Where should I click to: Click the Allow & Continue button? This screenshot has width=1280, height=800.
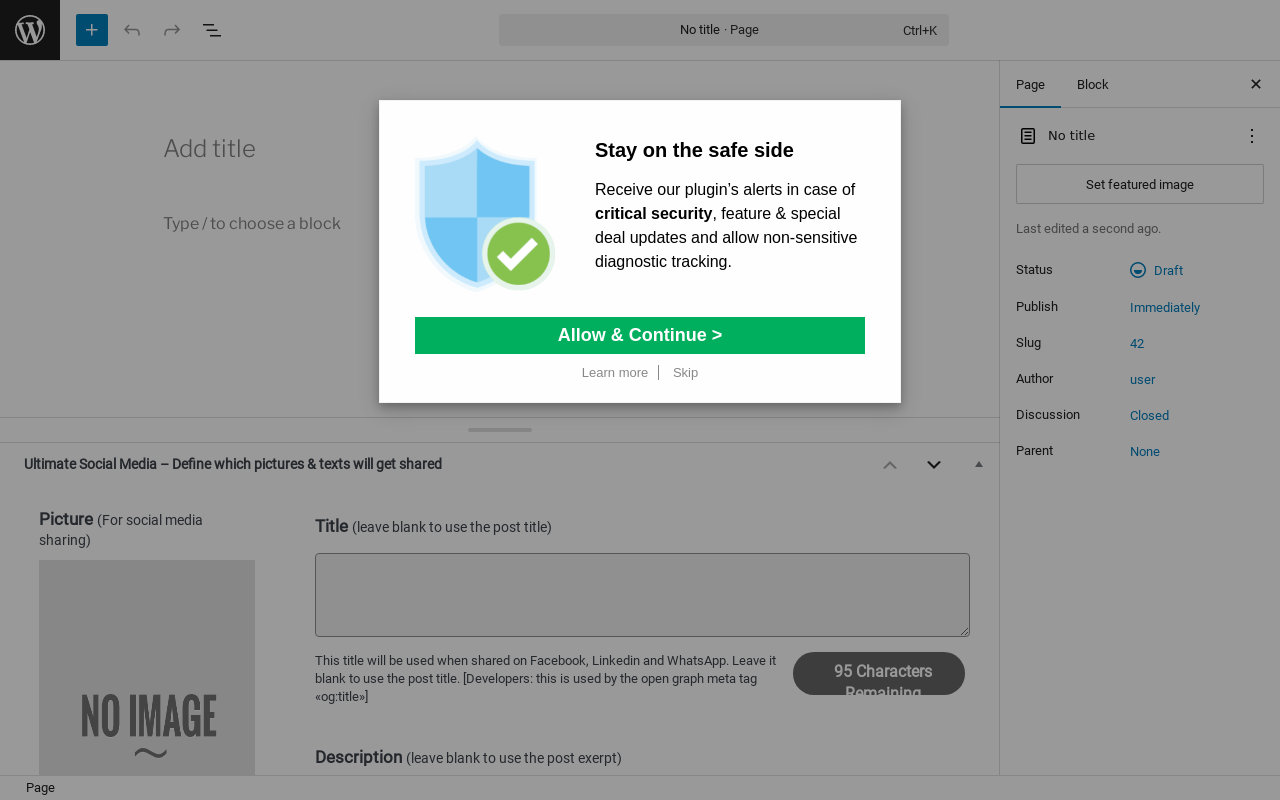pos(640,335)
